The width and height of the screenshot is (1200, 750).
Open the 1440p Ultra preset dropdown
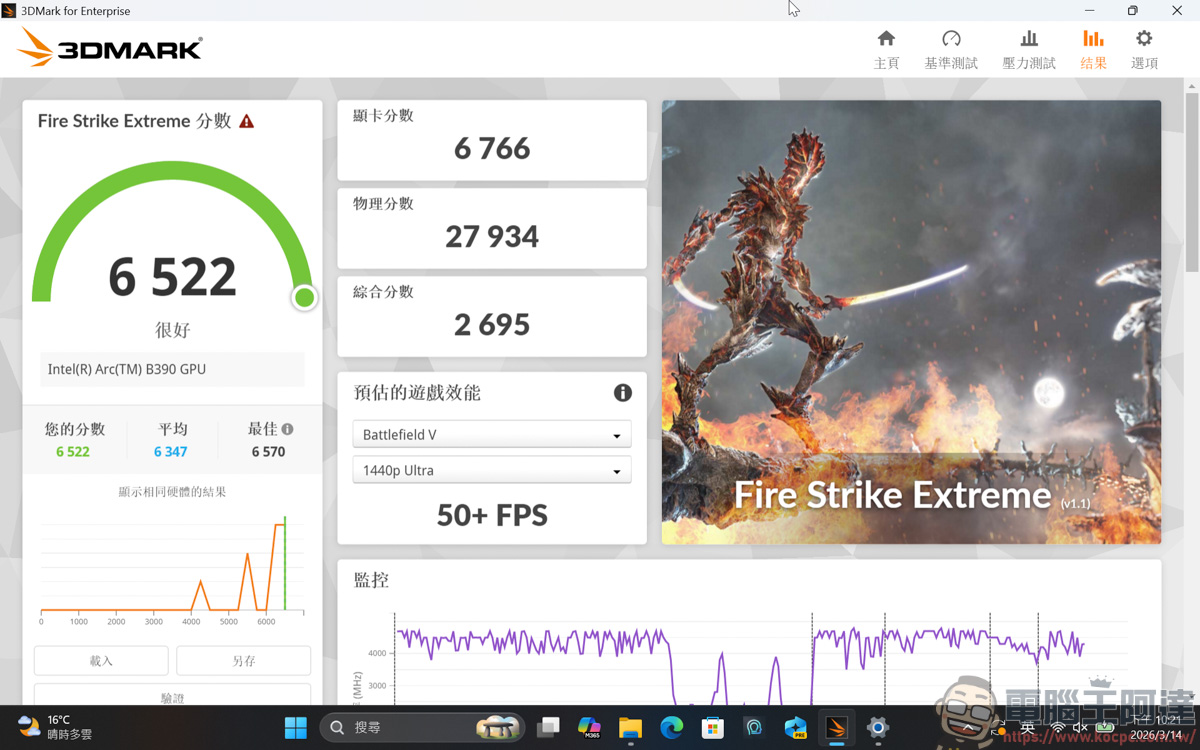pos(491,469)
